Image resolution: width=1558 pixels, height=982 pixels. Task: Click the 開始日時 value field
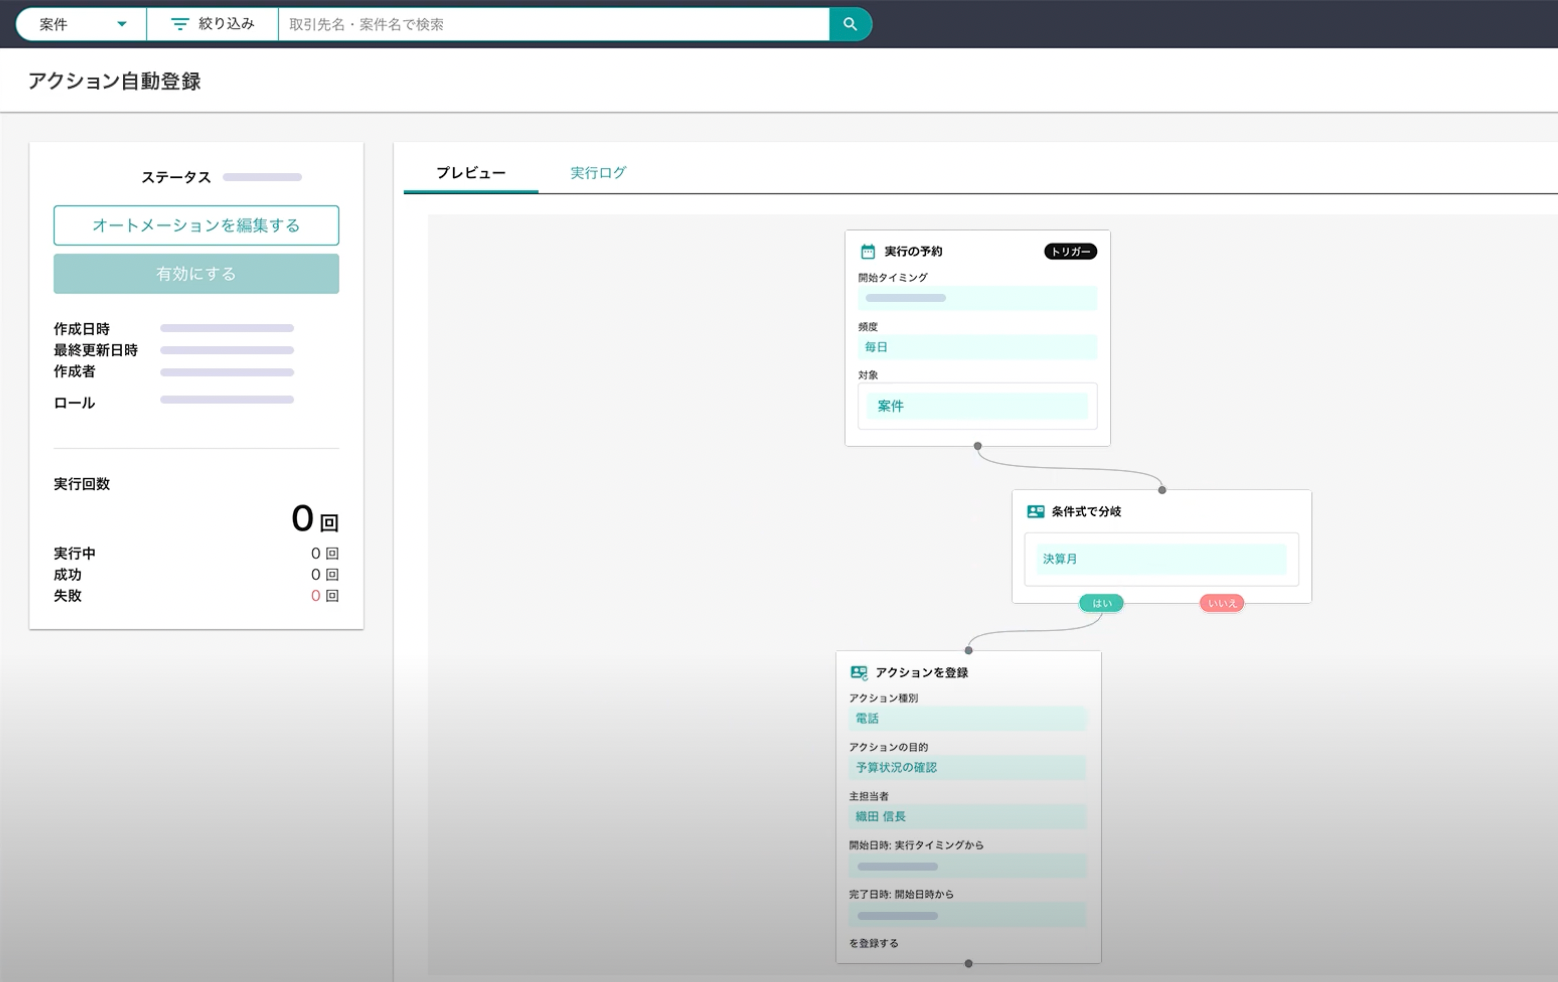pos(967,866)
